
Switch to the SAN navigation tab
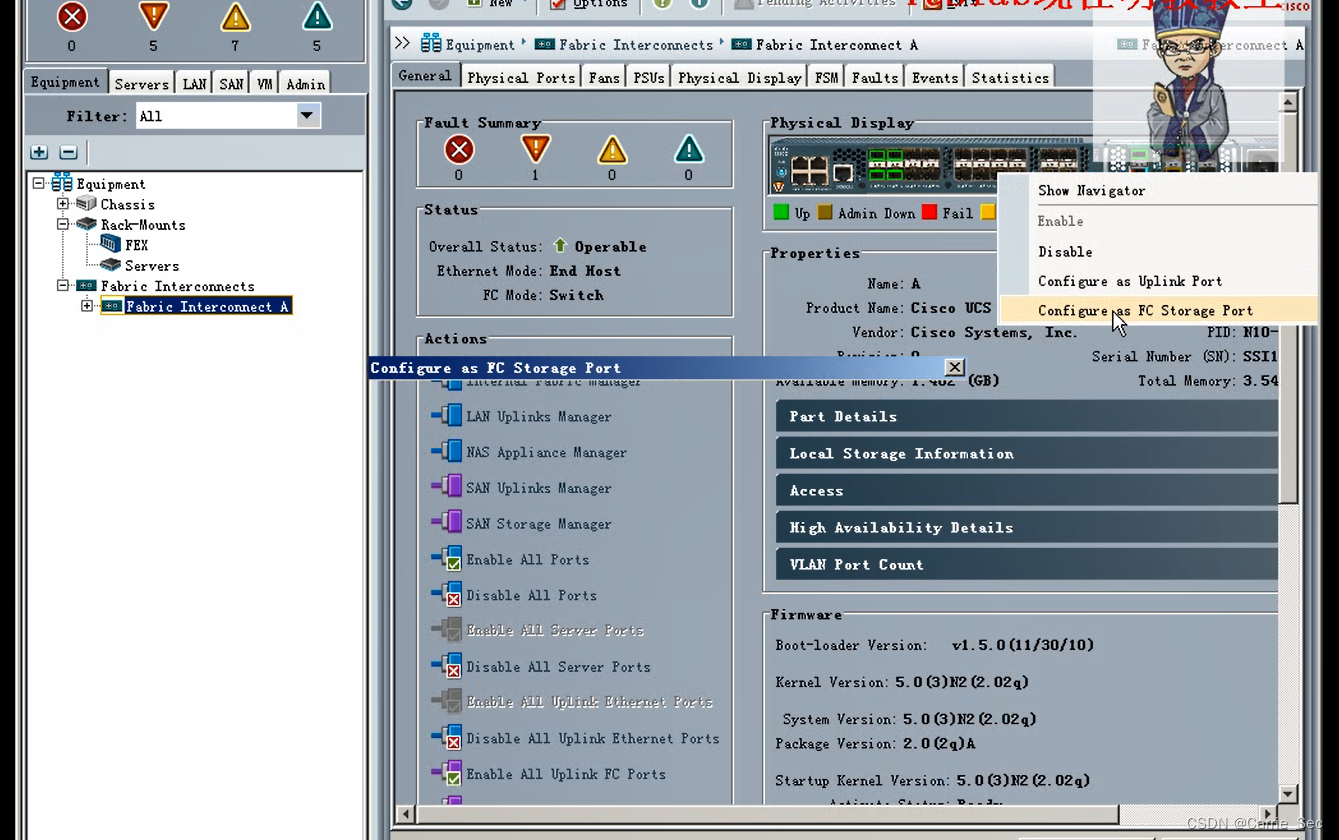click(x=231, y=84)
